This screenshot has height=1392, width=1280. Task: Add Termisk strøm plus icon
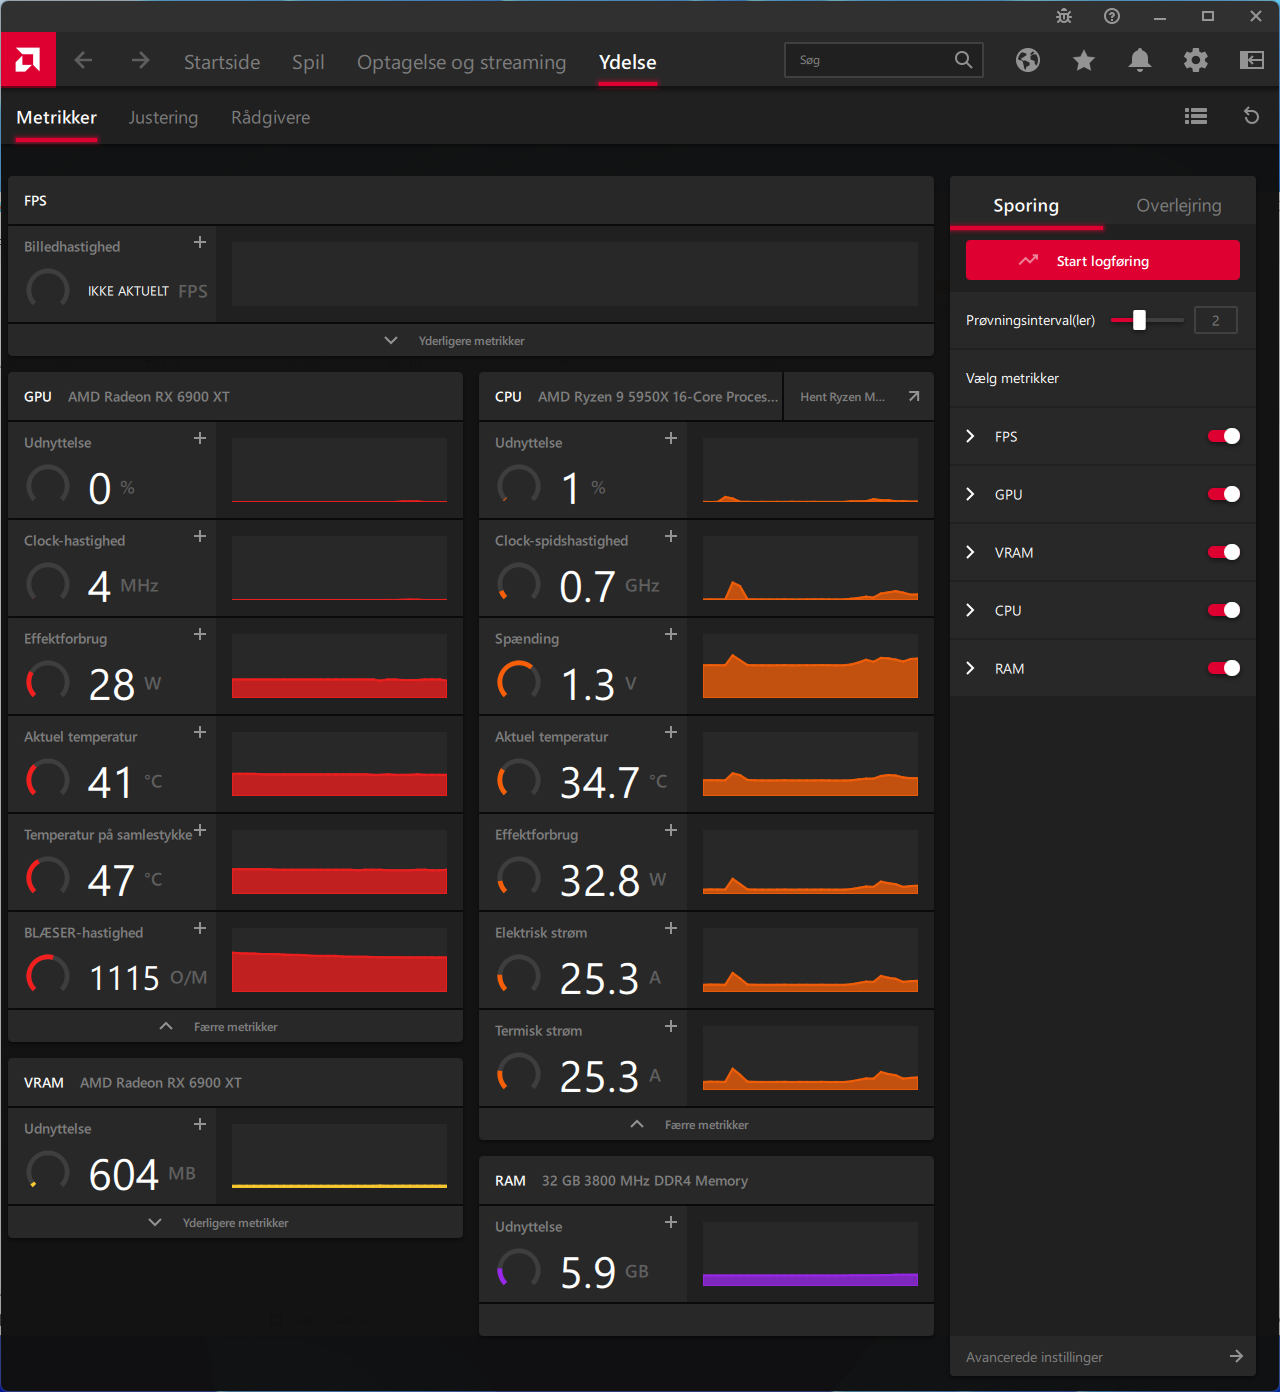[671, 1026]
